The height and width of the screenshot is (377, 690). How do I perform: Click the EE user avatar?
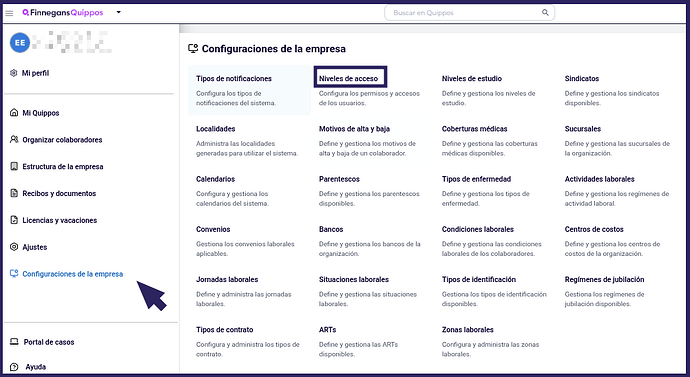[20, 43]
